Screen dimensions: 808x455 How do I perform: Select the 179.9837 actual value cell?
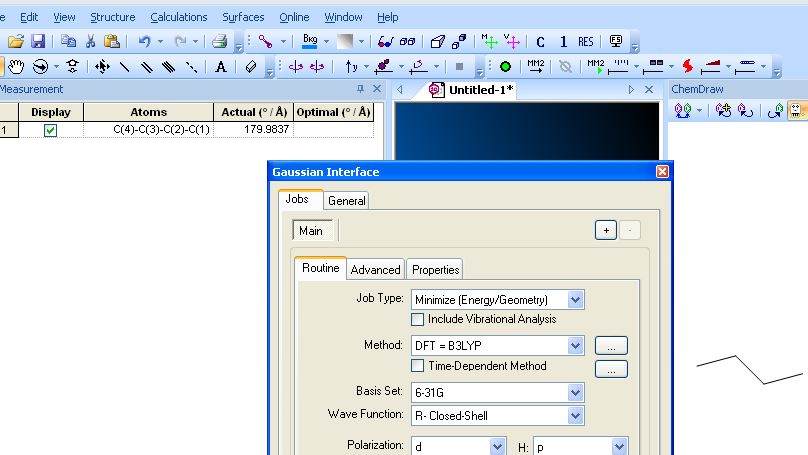coord(253,129)
